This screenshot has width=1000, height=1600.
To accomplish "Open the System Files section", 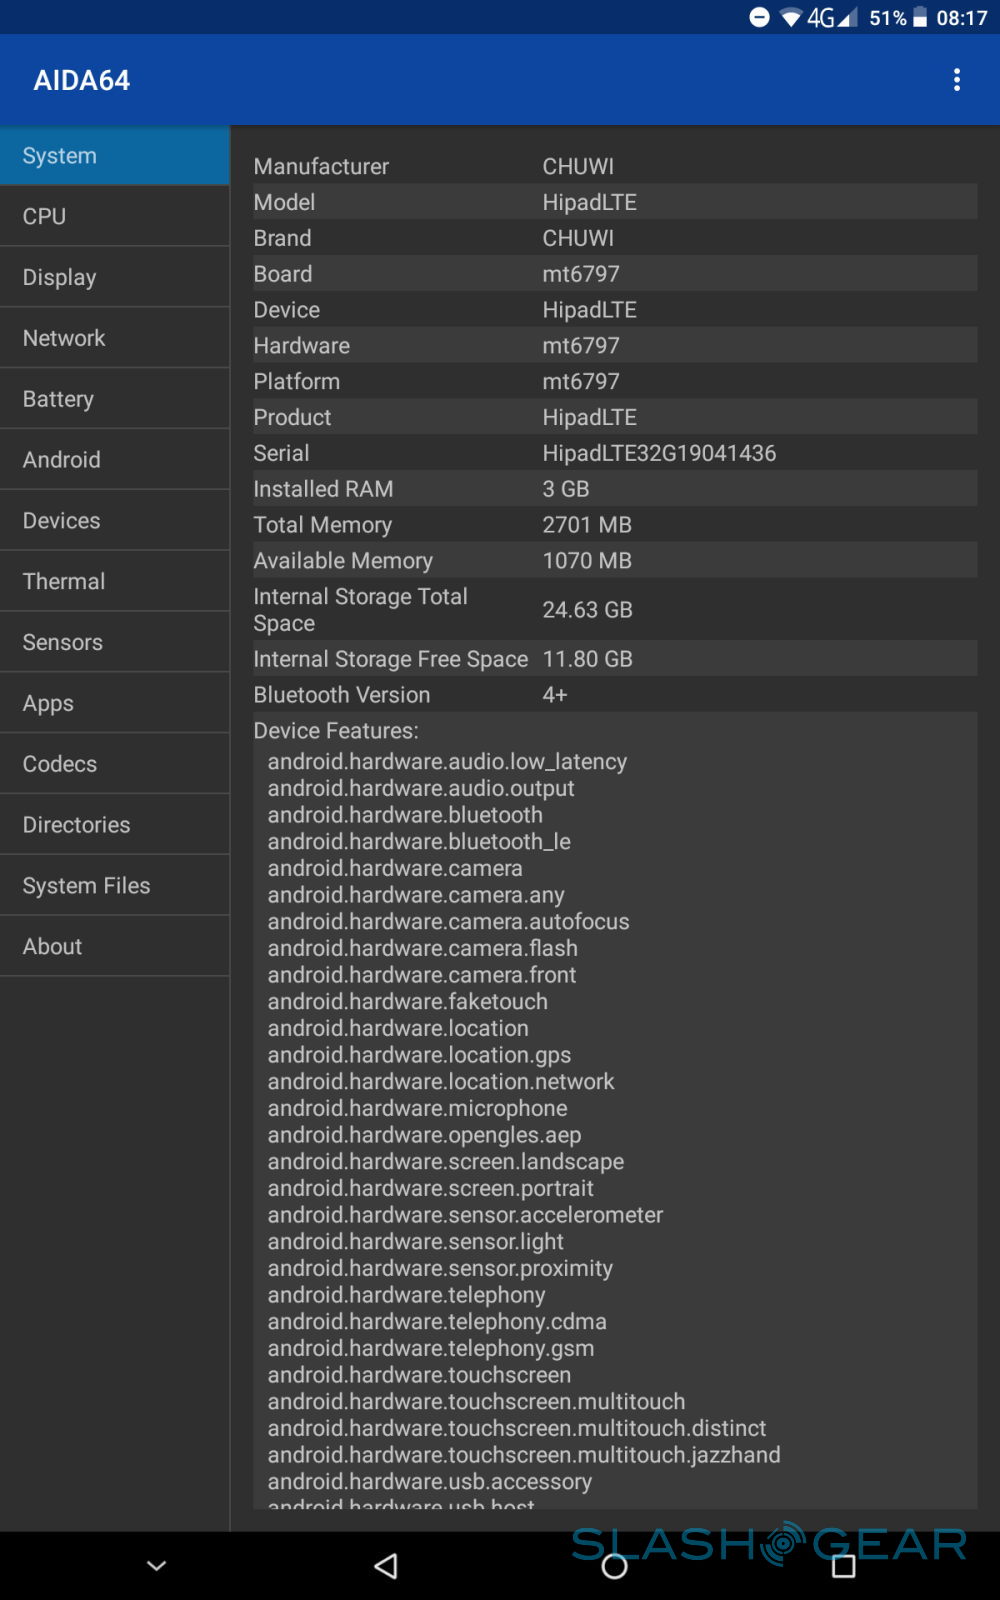I will (x=115, y=886).
